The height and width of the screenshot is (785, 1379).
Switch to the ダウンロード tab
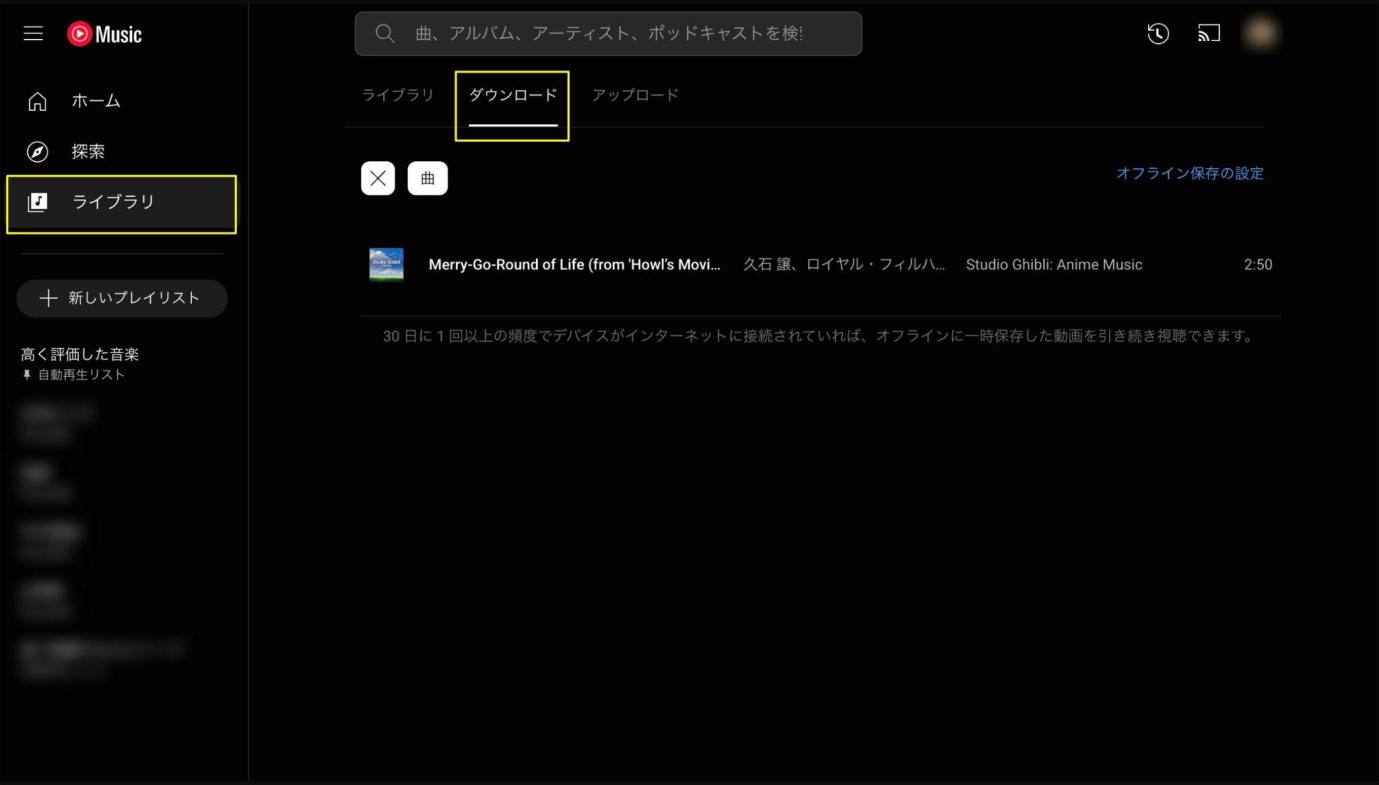[513, 95]
